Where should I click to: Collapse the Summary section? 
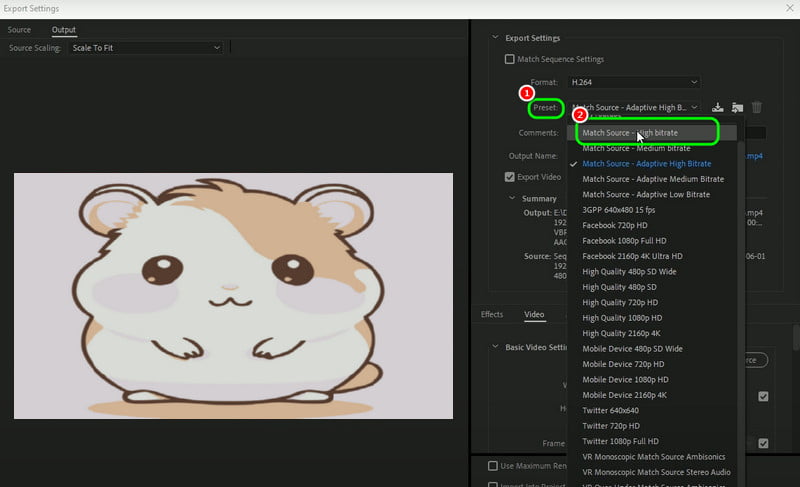pyautogui.click(x=512, y=198)
